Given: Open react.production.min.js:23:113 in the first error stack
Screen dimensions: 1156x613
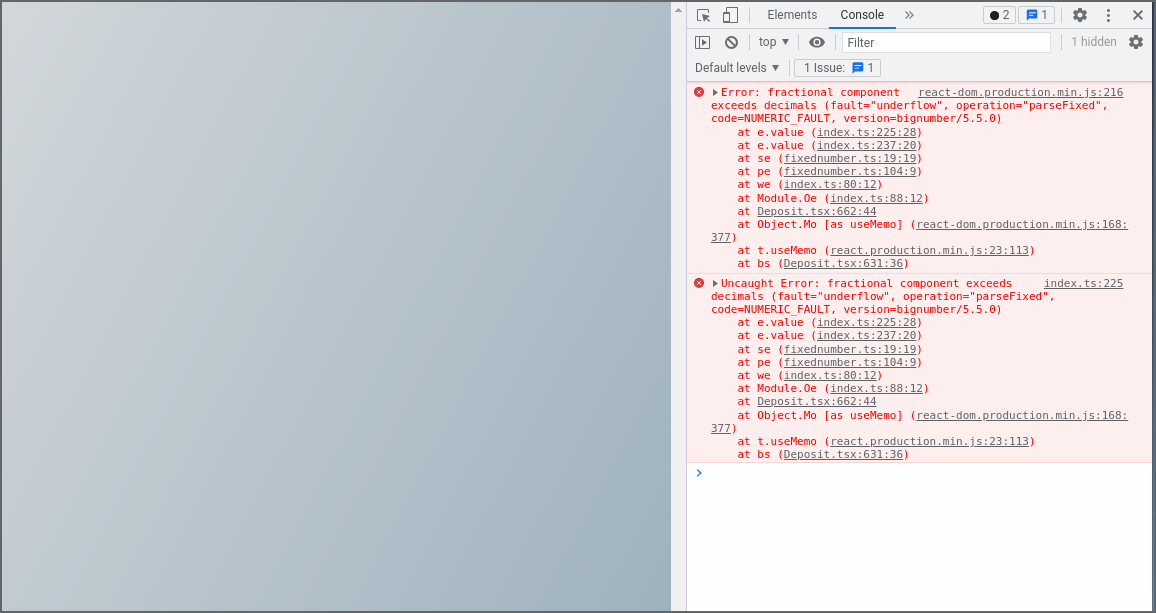Looking at the screenshot, I should click(x=929, y=250).
